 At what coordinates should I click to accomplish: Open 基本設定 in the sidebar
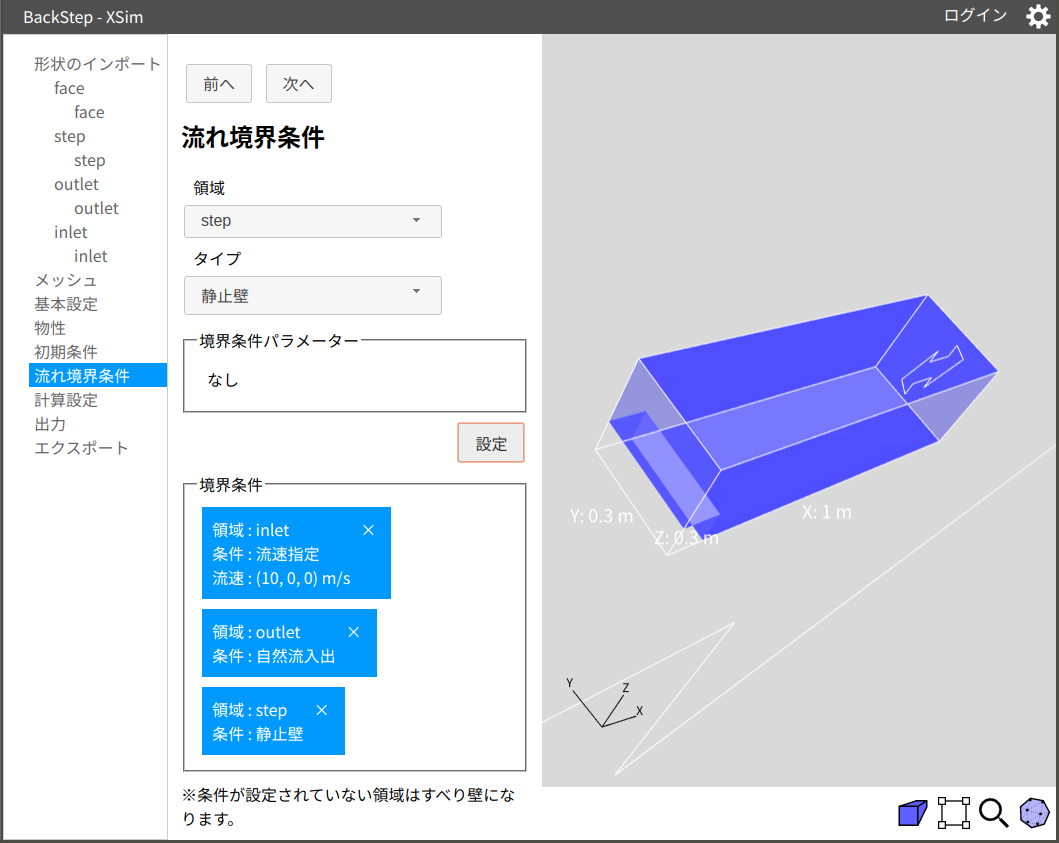[66, 304]
